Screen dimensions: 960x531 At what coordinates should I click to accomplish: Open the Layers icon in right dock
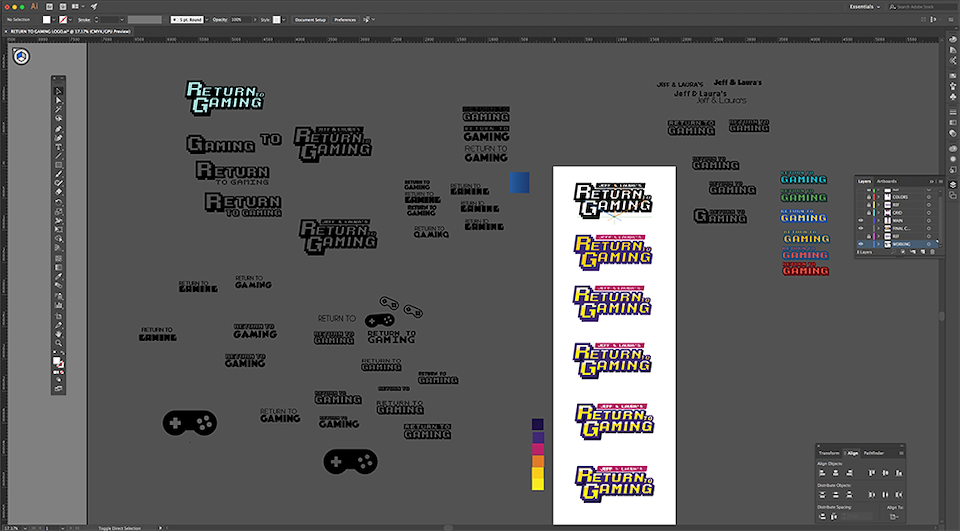pyautogui.click(x=951, y=186)
